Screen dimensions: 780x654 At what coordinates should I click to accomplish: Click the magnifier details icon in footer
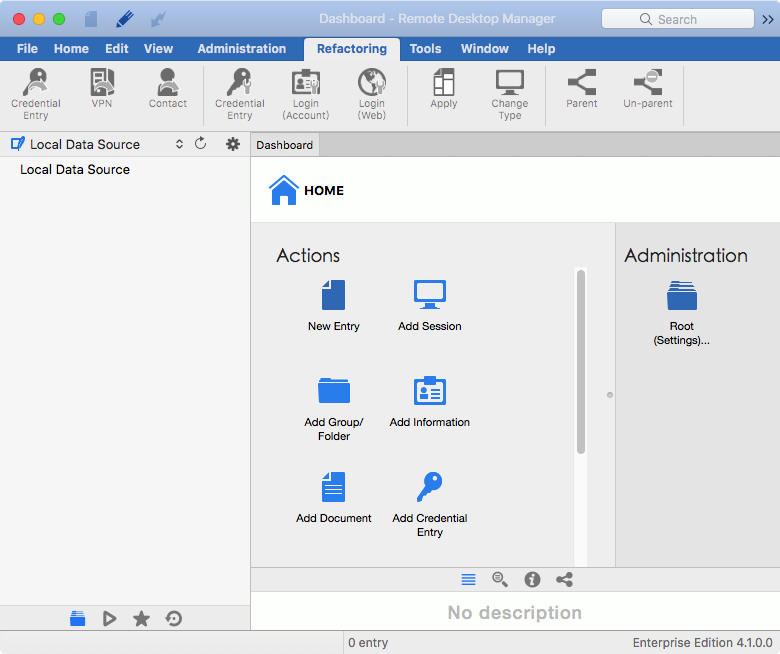tap(500, 579)
